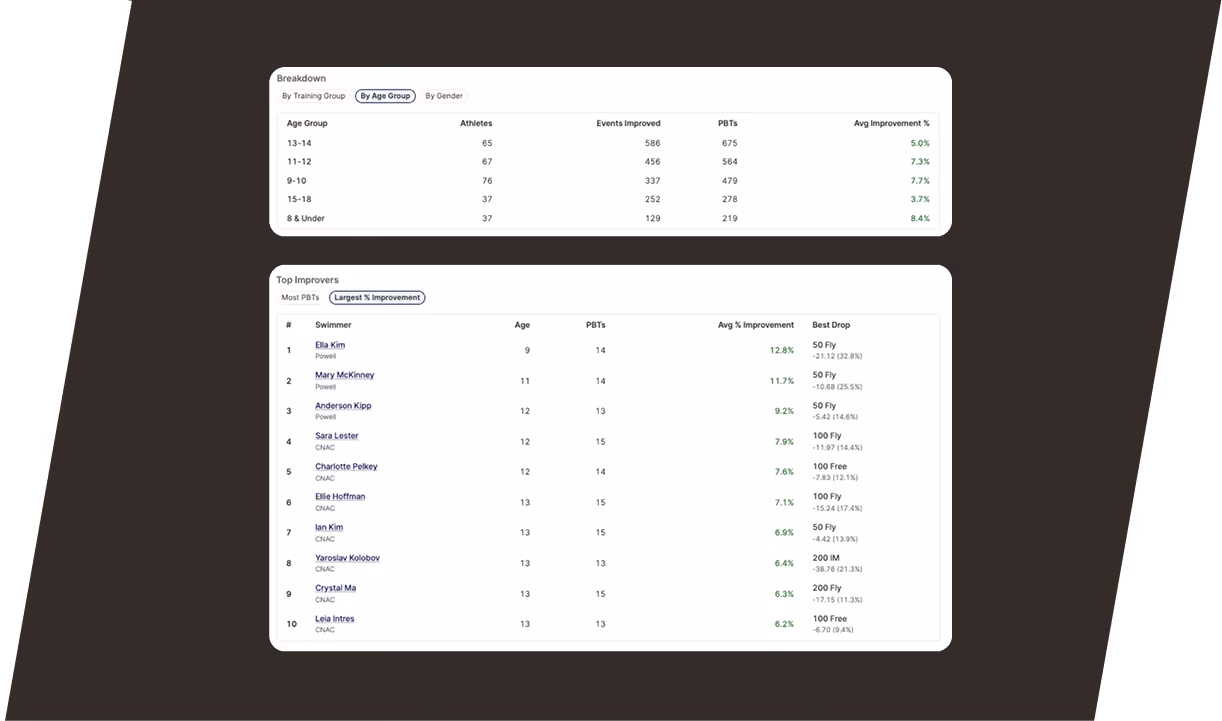Viewport: 1222px width, 721px height.
Task: Select the 13-14 age group row
Action: (x=608, y=143)
